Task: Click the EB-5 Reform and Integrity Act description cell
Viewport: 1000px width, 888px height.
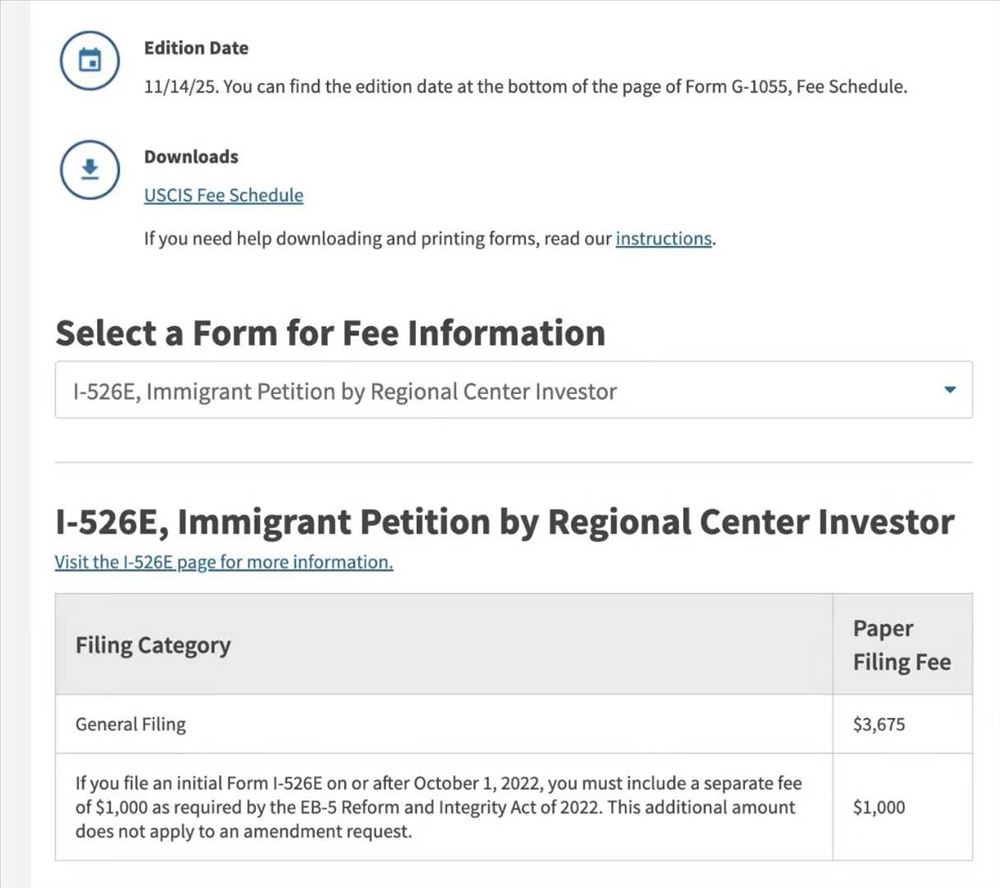Action: pos(438,807)
